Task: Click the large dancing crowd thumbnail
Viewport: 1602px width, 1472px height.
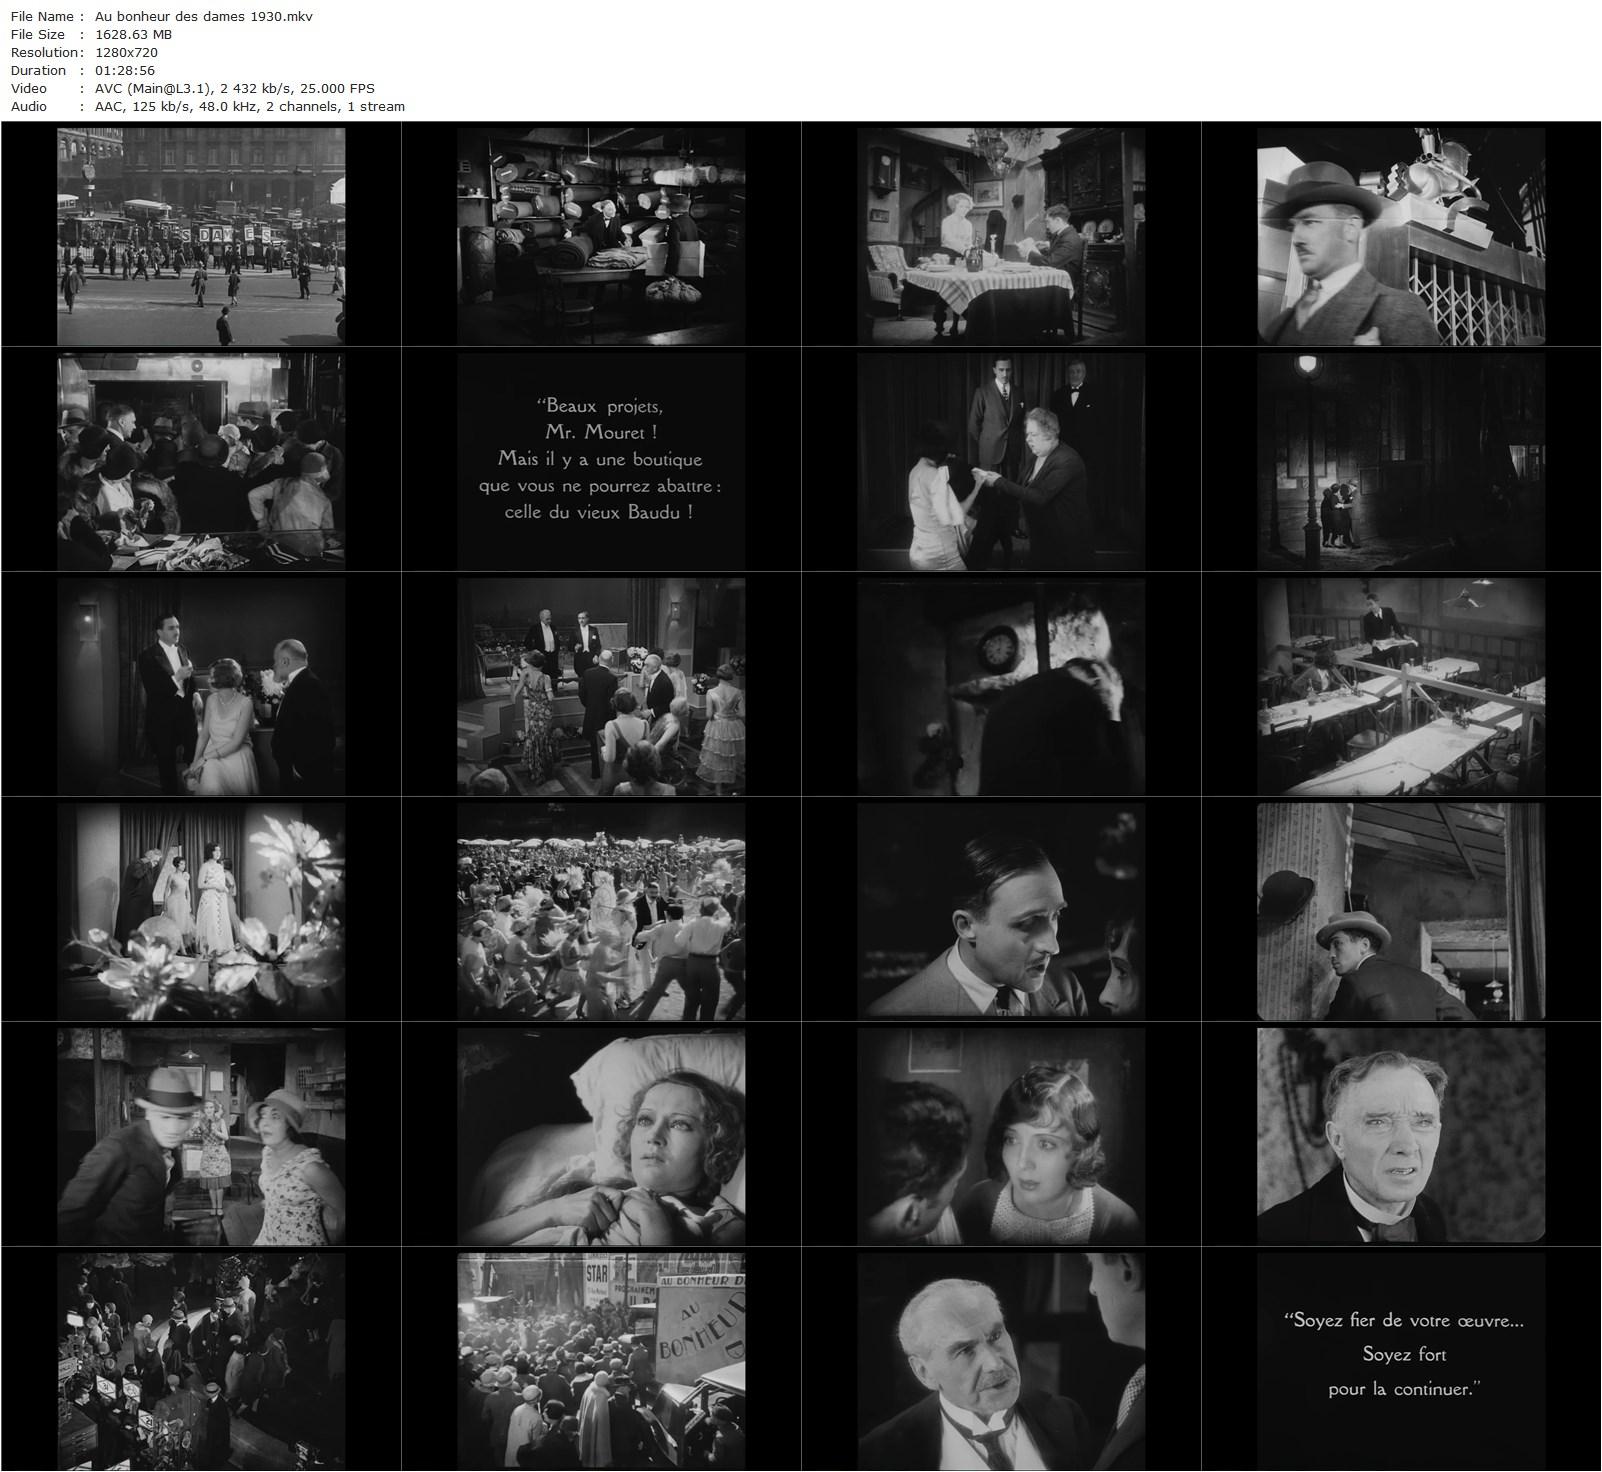Action: [601, 910]
